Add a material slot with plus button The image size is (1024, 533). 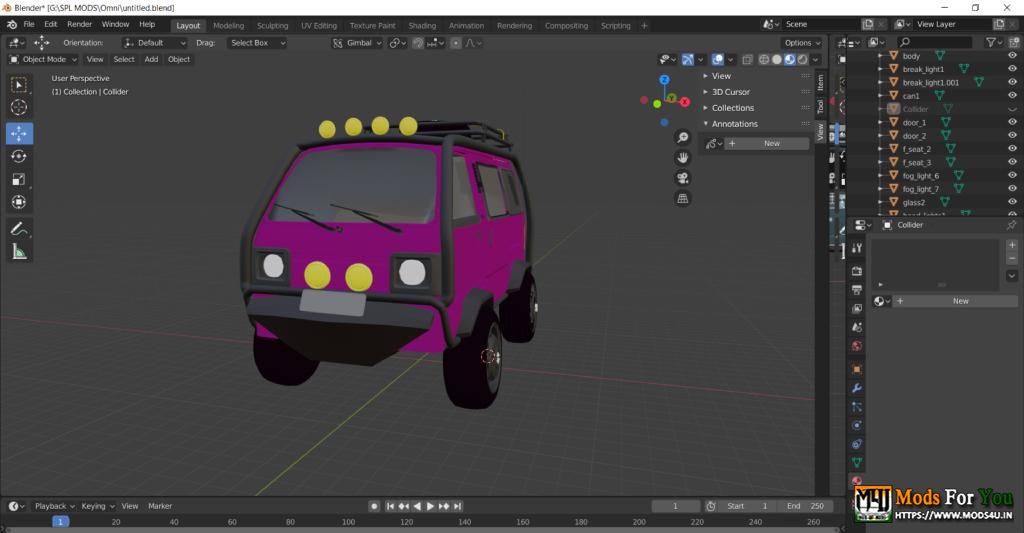pos(1012,245)
